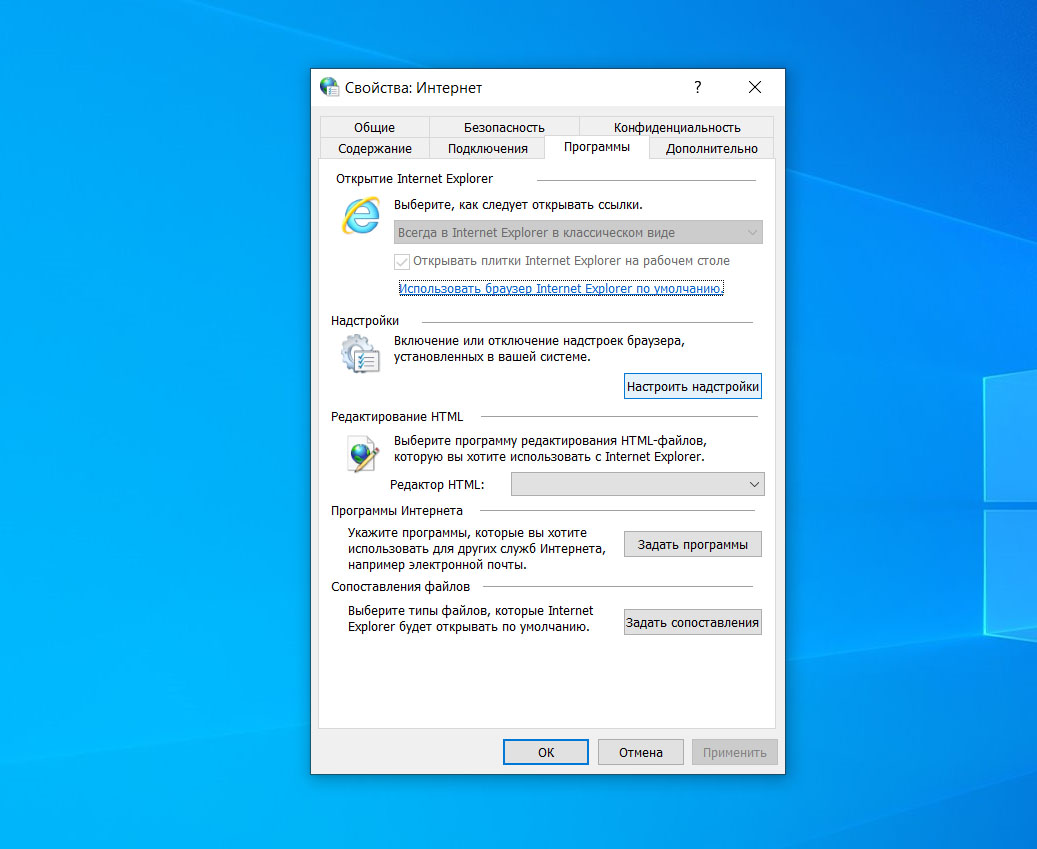Switch to the Дополнительно tab
This screenshot has height=849, width=1037.
coord(711,148)
